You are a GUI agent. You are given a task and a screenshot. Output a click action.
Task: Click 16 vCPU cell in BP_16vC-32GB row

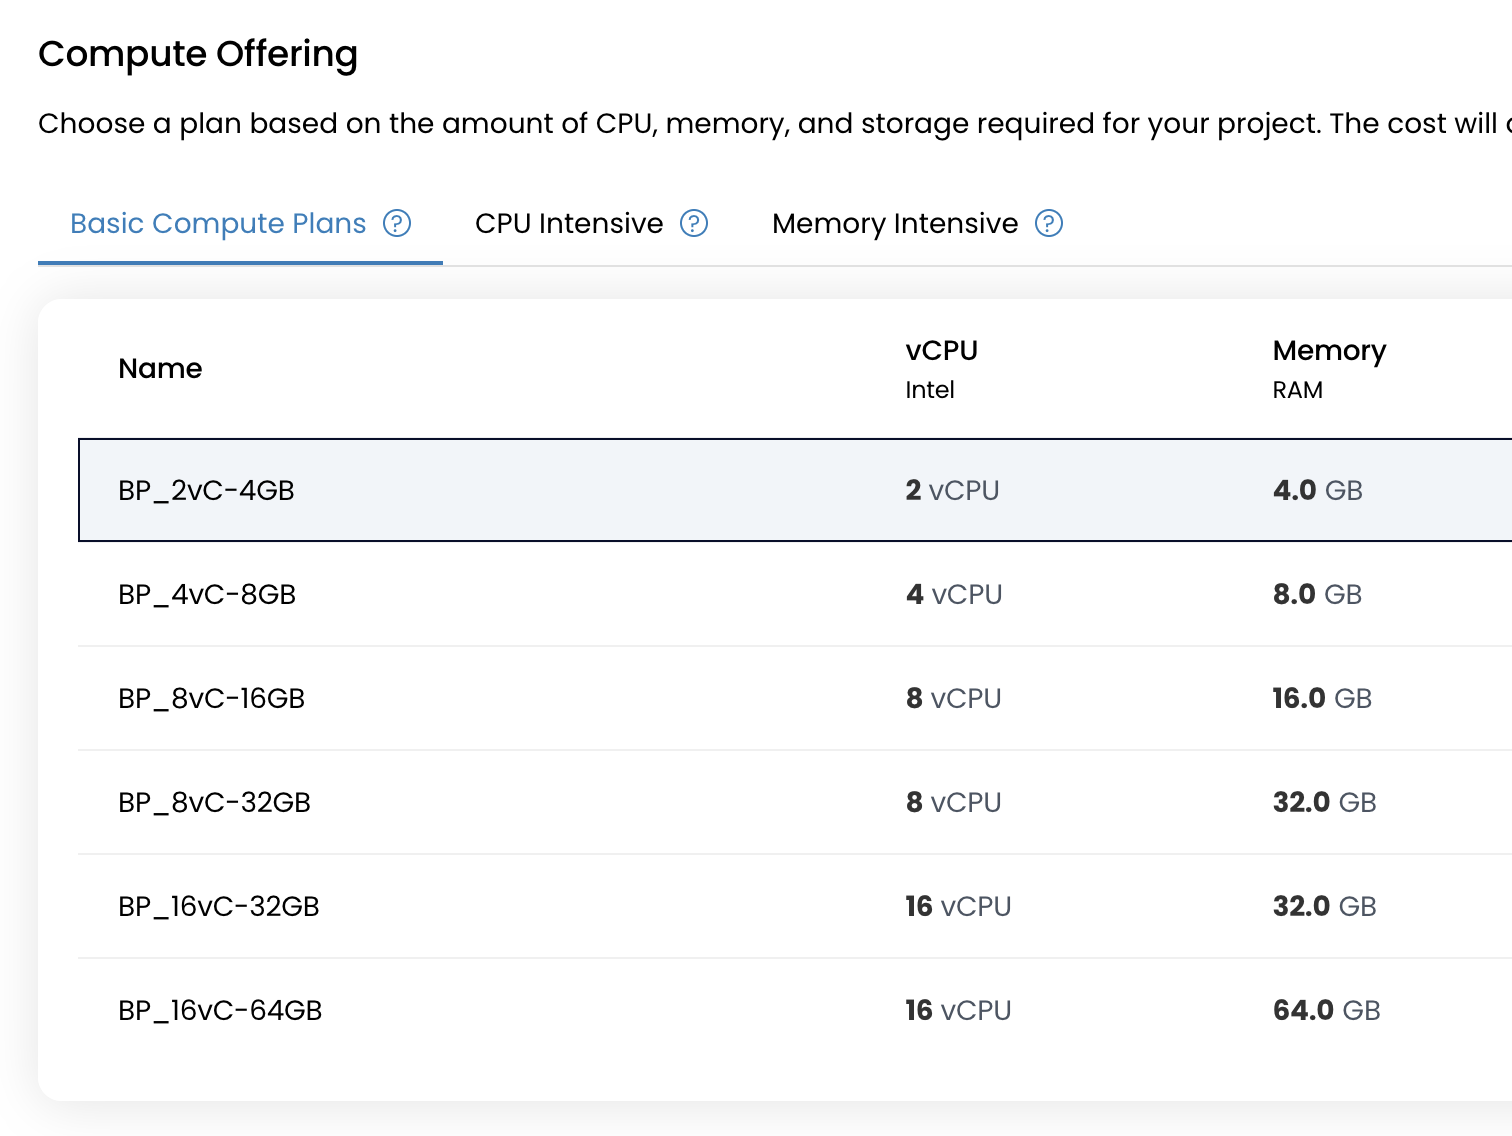click(x=958, y=906)
